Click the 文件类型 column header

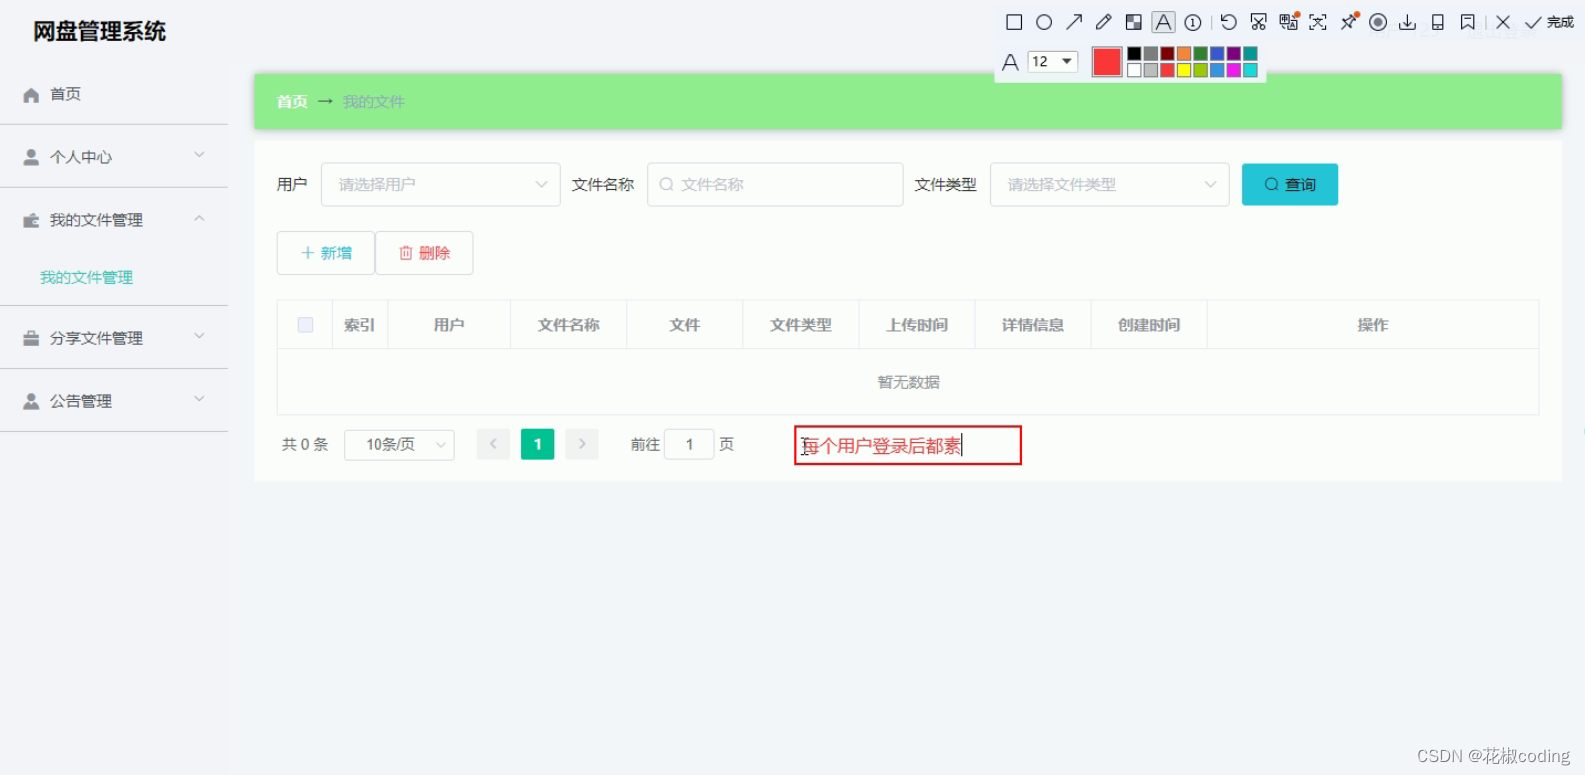coord(800,325)
